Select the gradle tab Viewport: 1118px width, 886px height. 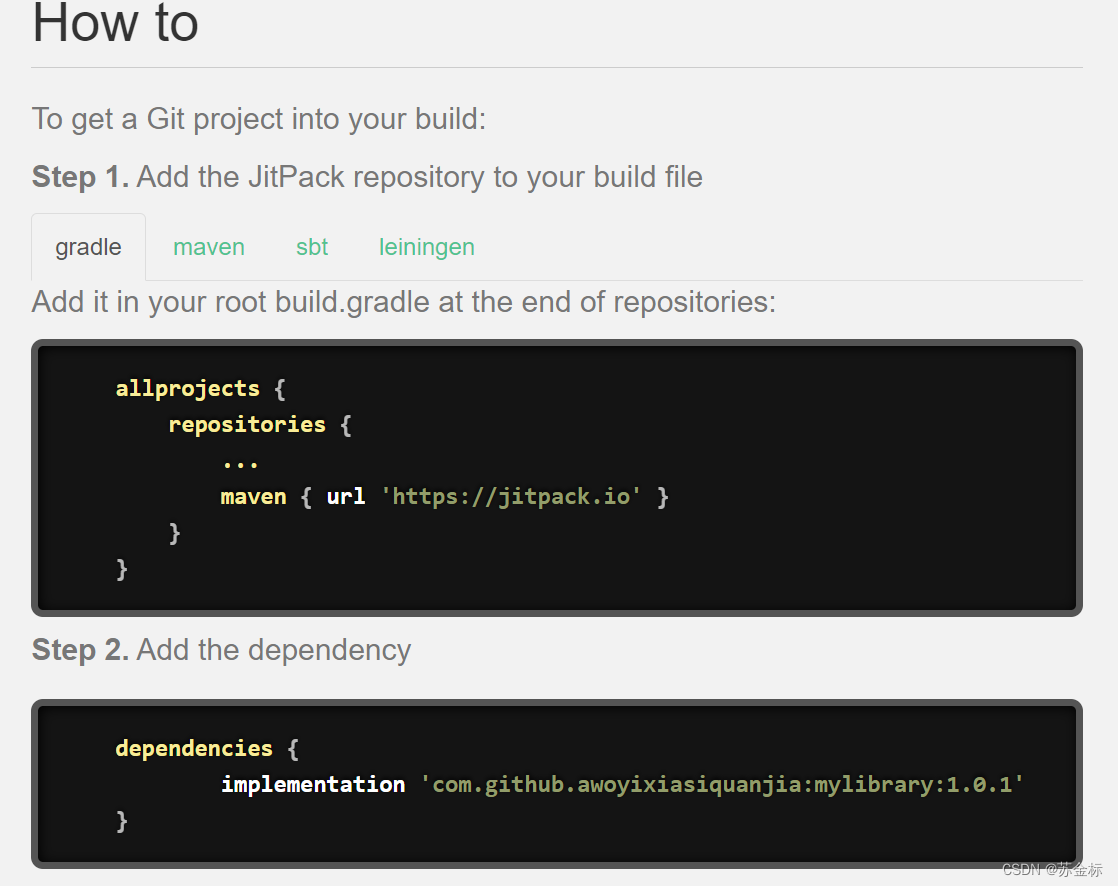[x=88, y=247]
